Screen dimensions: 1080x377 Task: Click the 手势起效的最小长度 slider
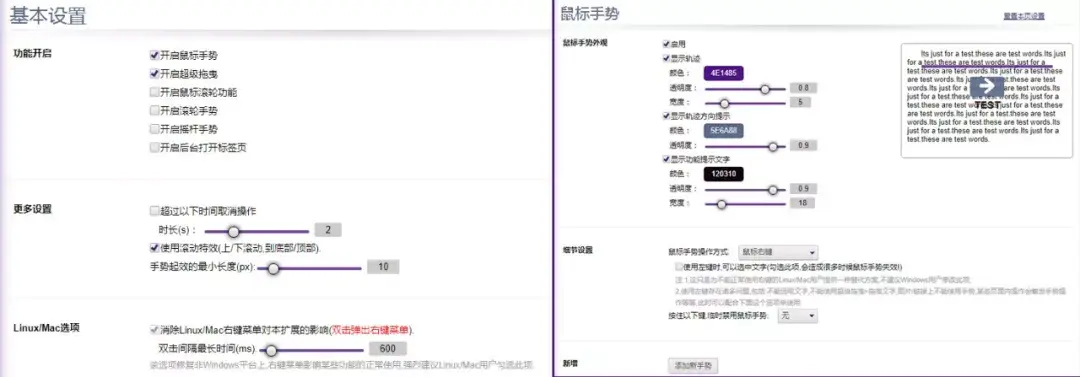coord(309,268)
